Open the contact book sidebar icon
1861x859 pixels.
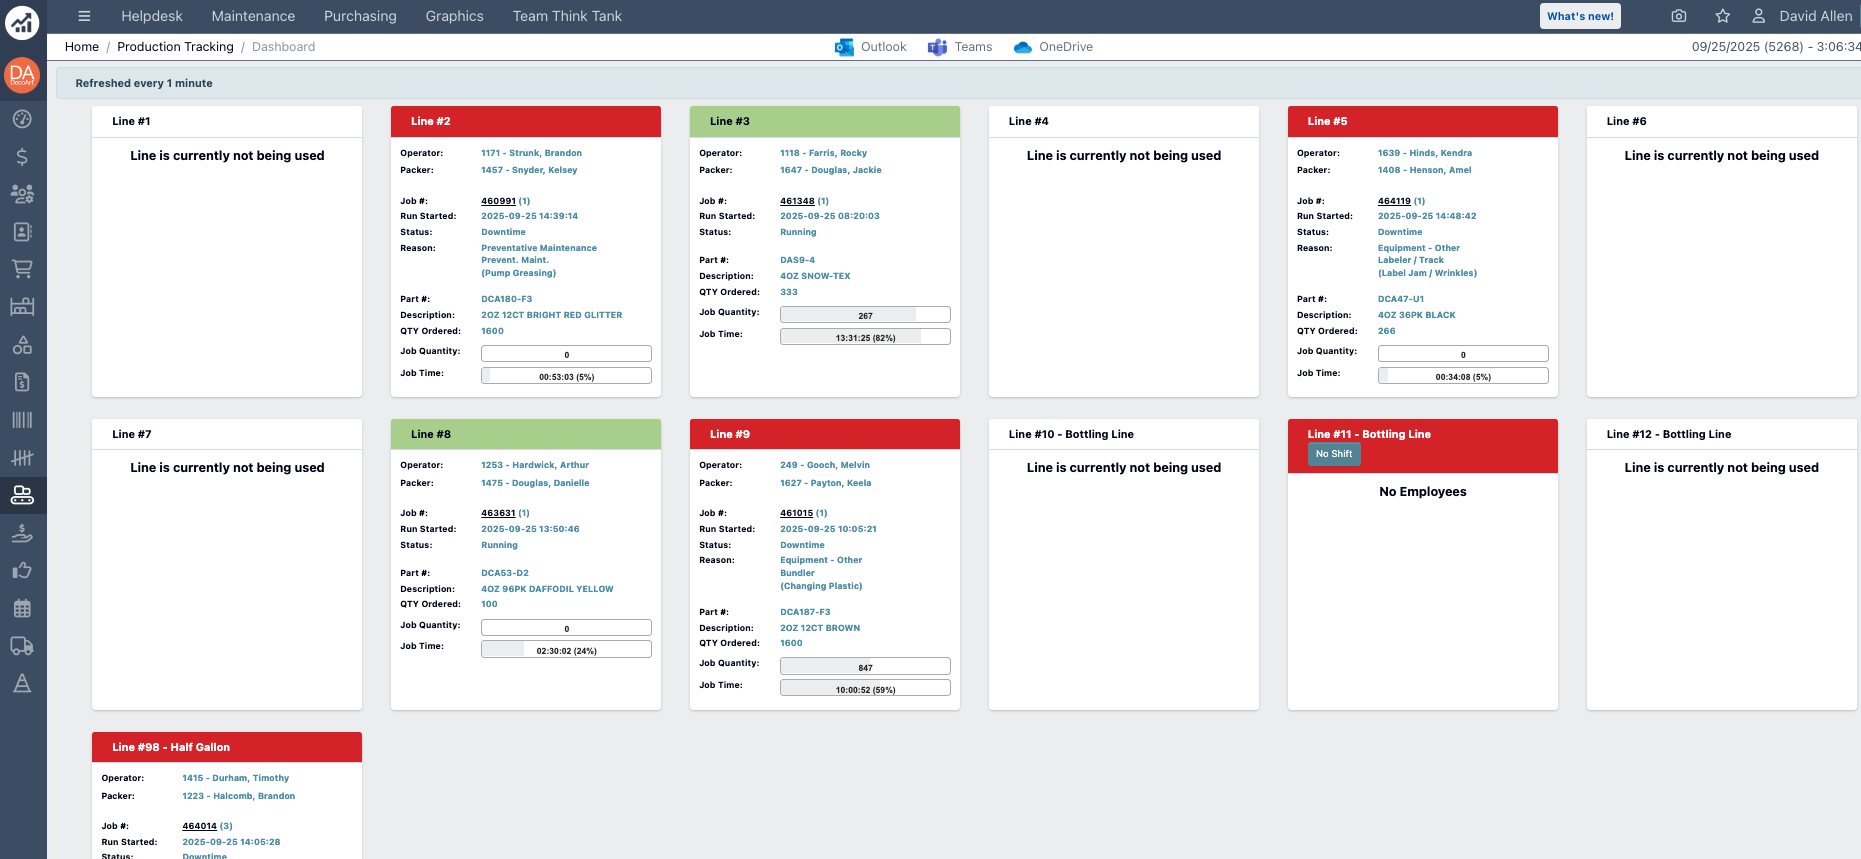22,232
